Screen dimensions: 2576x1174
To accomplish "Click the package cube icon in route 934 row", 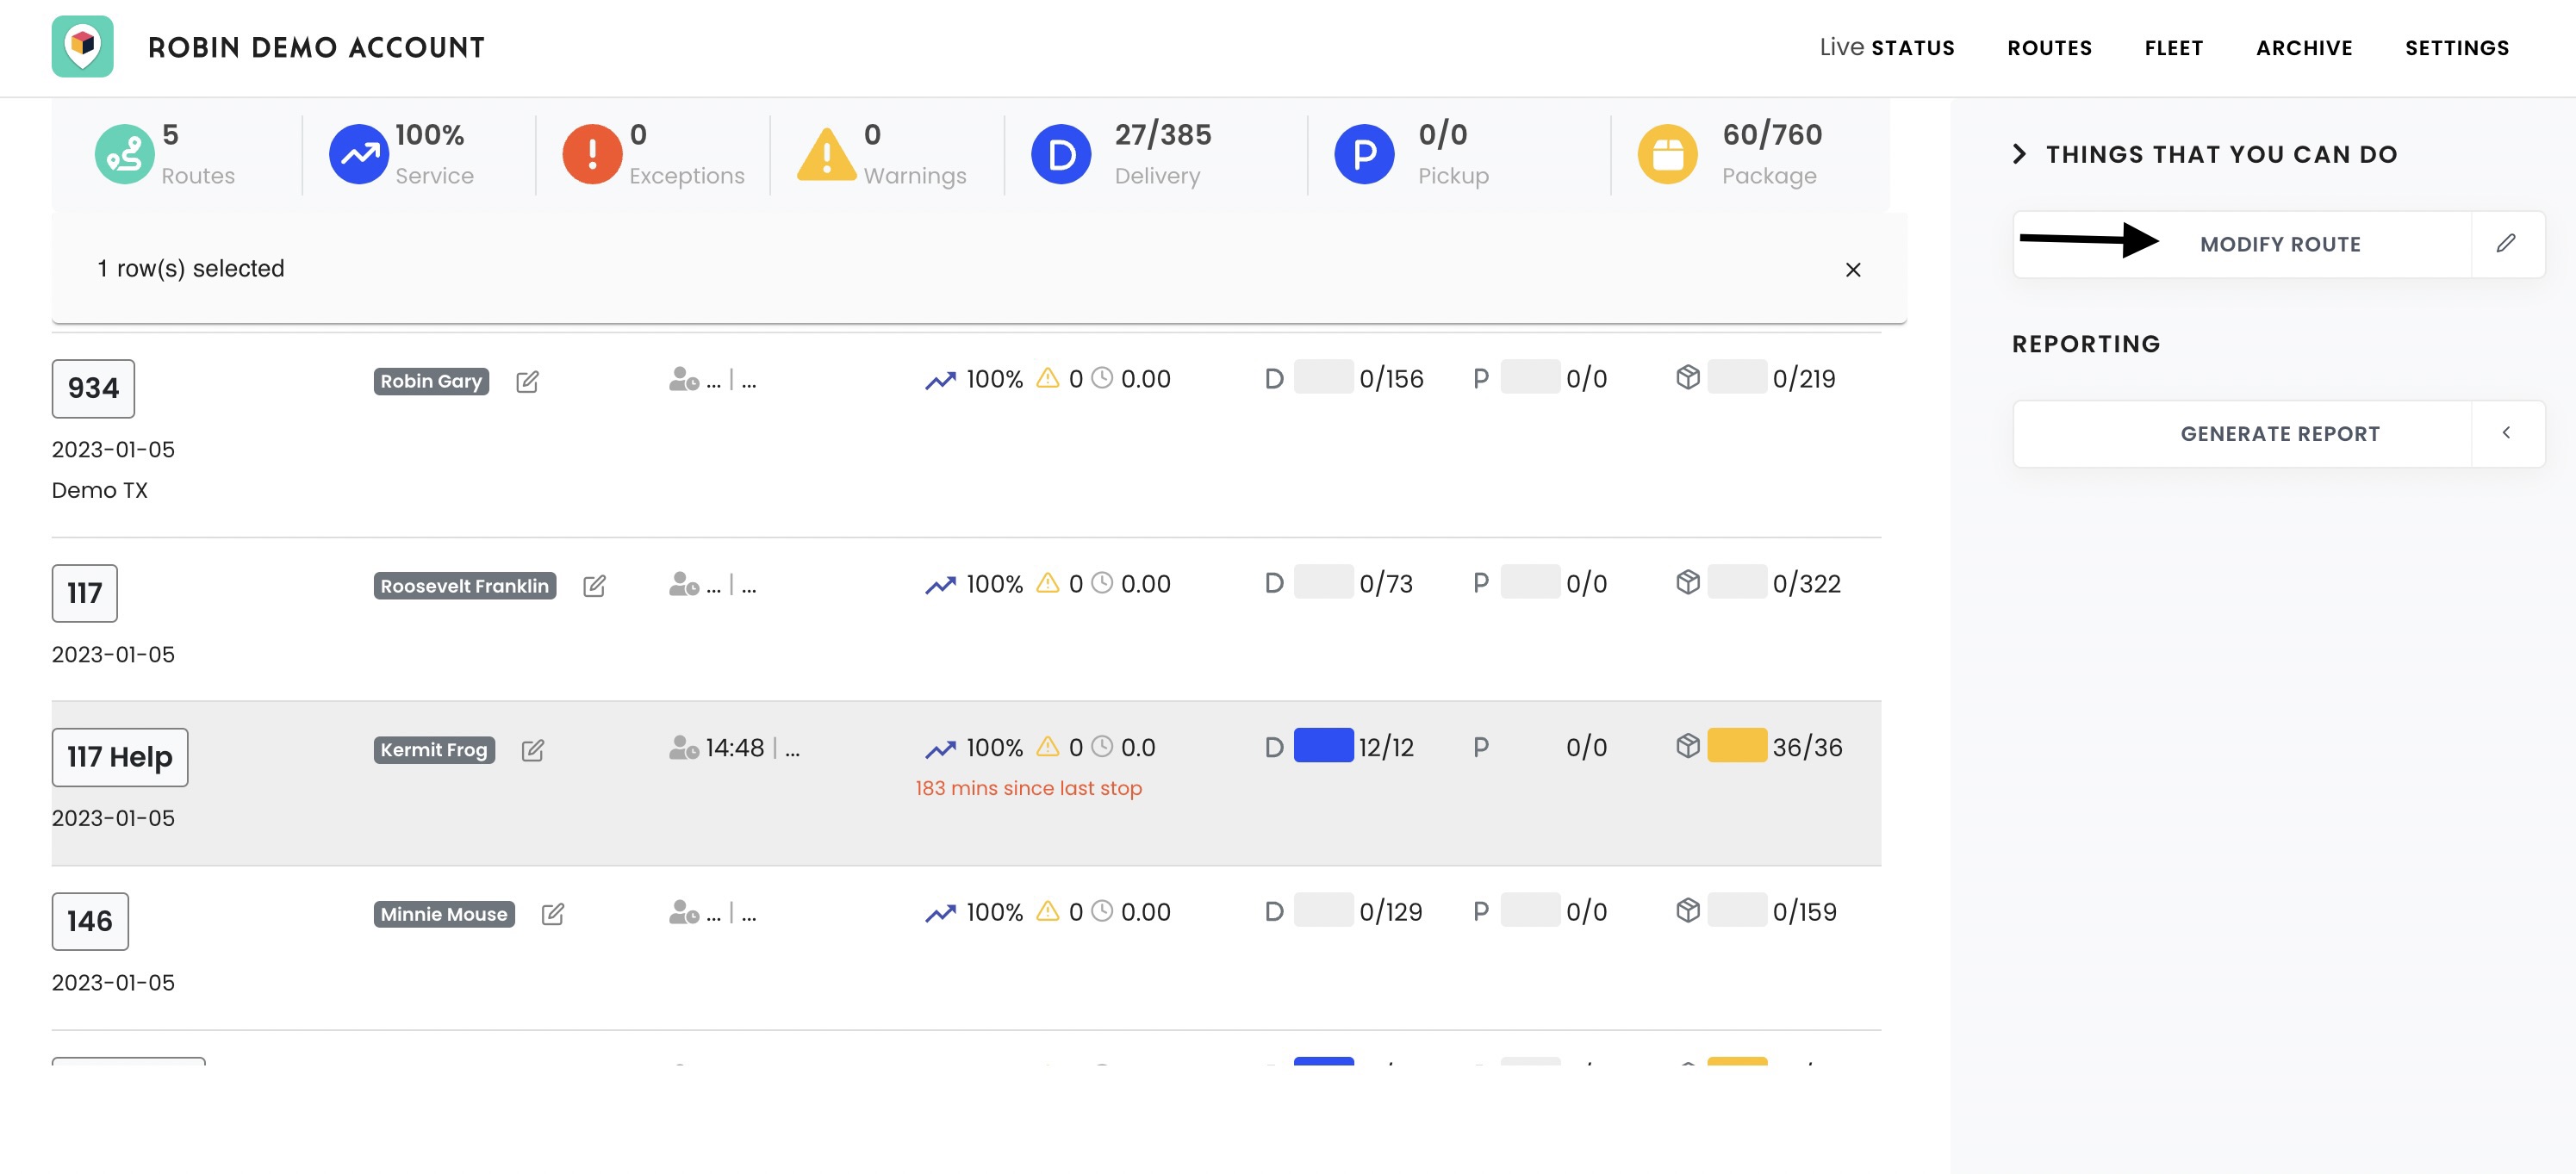I will point(1687,377).
